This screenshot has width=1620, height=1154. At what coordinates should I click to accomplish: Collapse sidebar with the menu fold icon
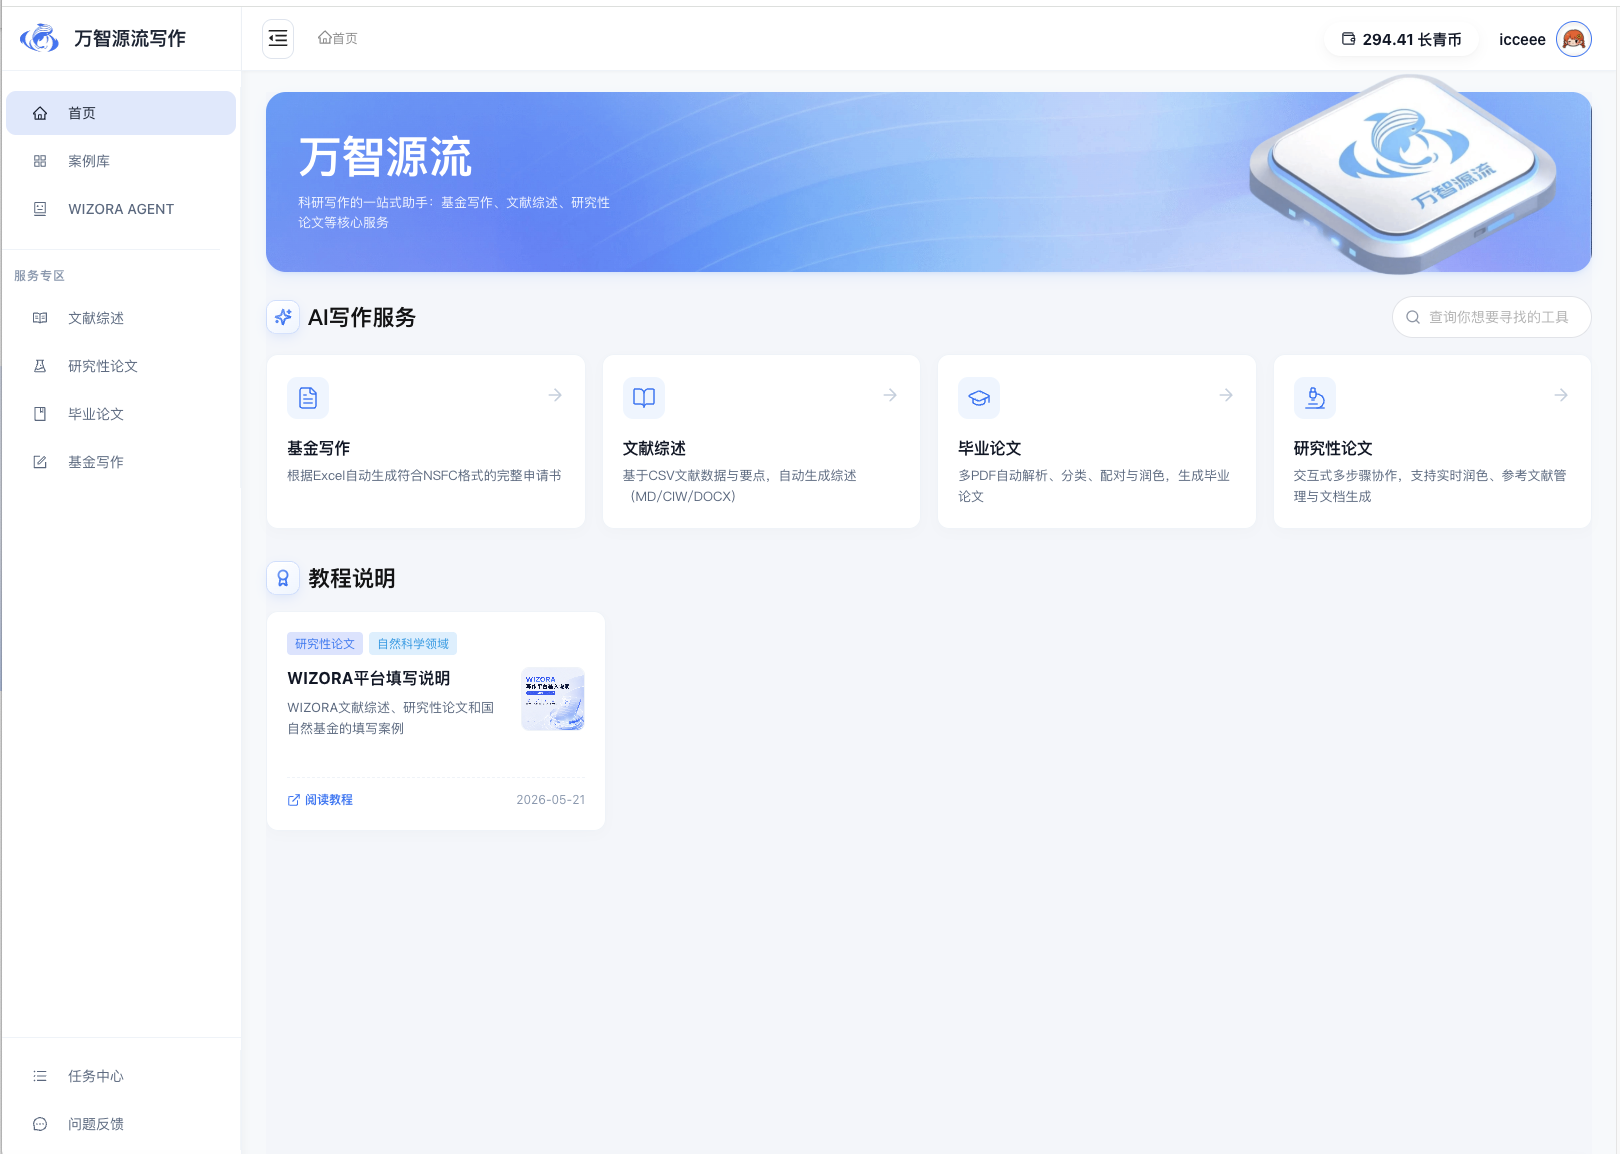click(x=278, y=39)
